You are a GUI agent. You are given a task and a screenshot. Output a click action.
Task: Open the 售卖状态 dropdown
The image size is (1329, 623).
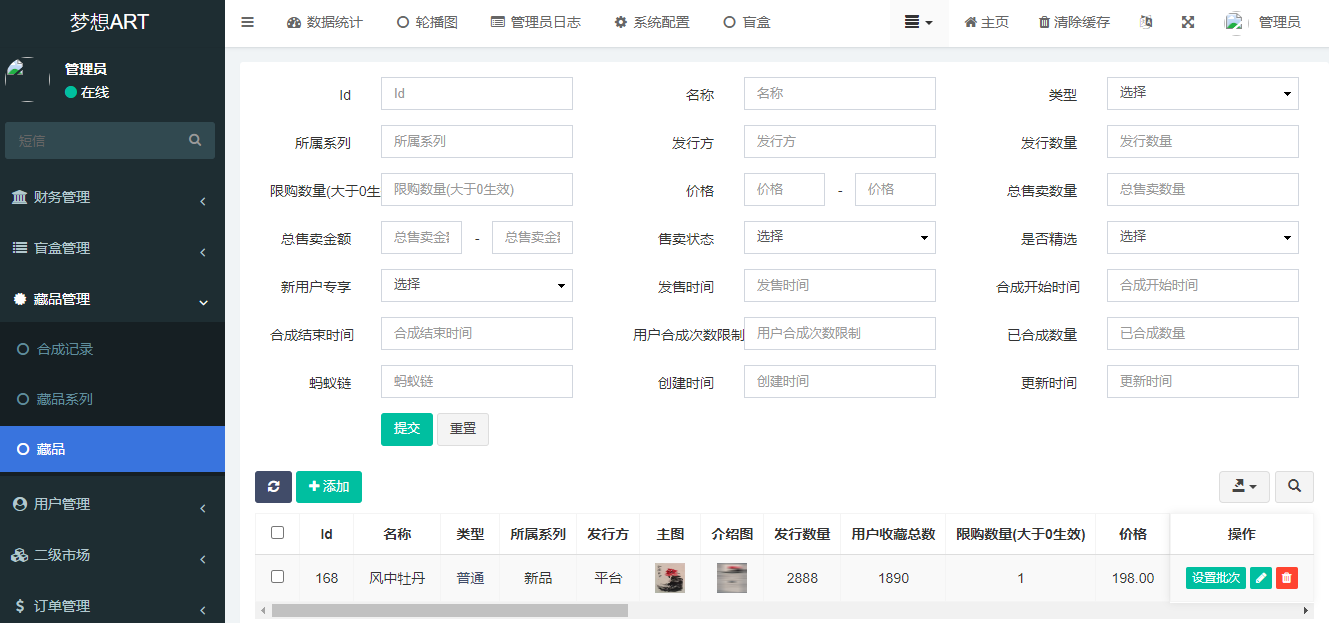pos(839,237)
